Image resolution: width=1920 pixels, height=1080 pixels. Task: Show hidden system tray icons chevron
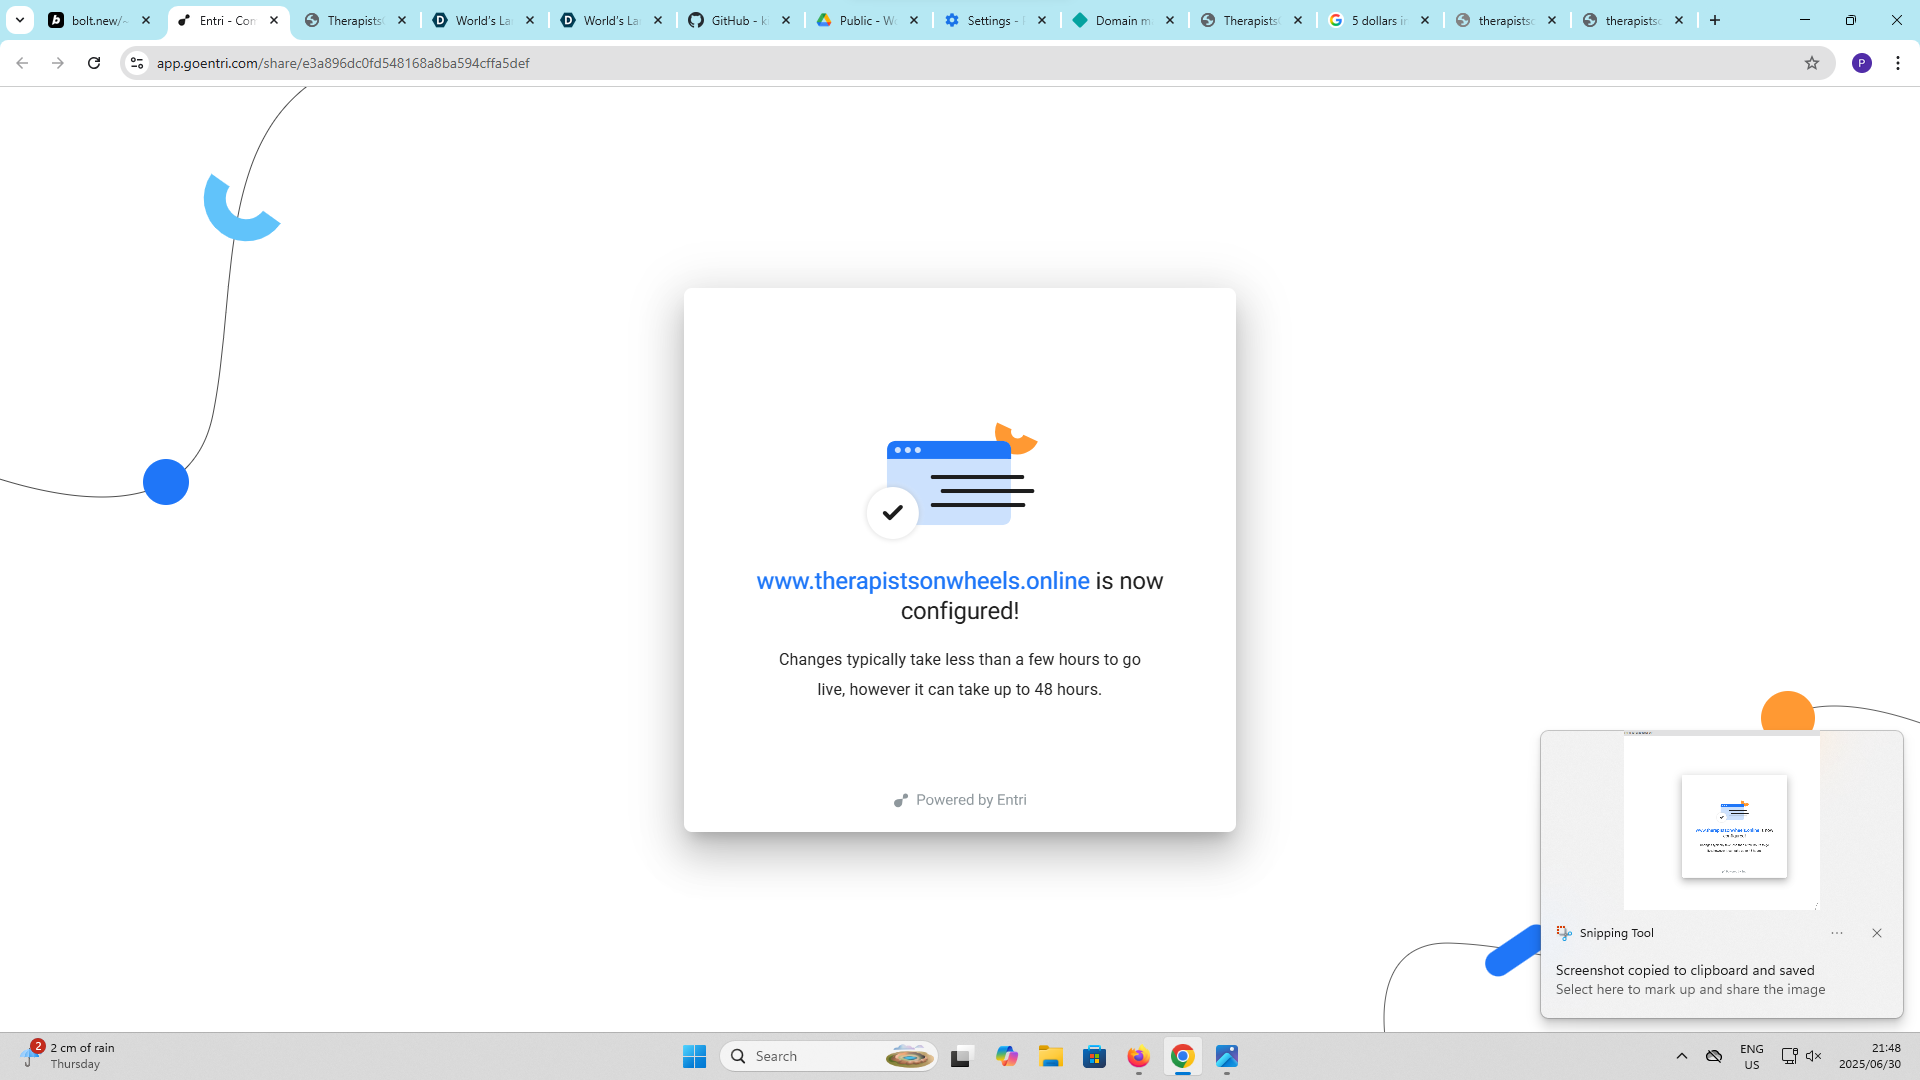pos(1682,1056)
